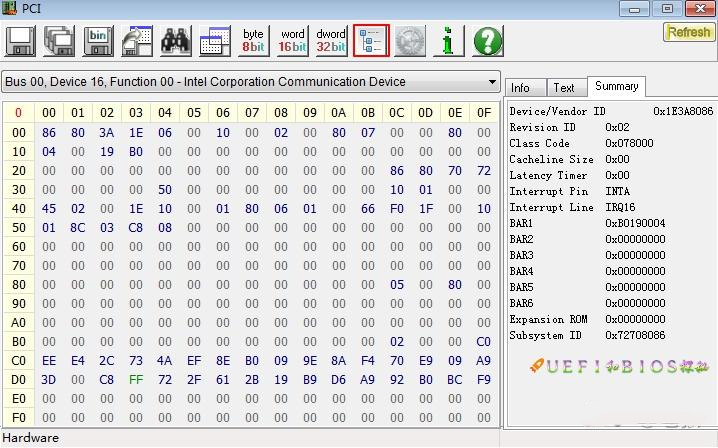This screenshot has width=718, height=448.
Task: Click the greyed-out gear icon
Action: (410, 41)
